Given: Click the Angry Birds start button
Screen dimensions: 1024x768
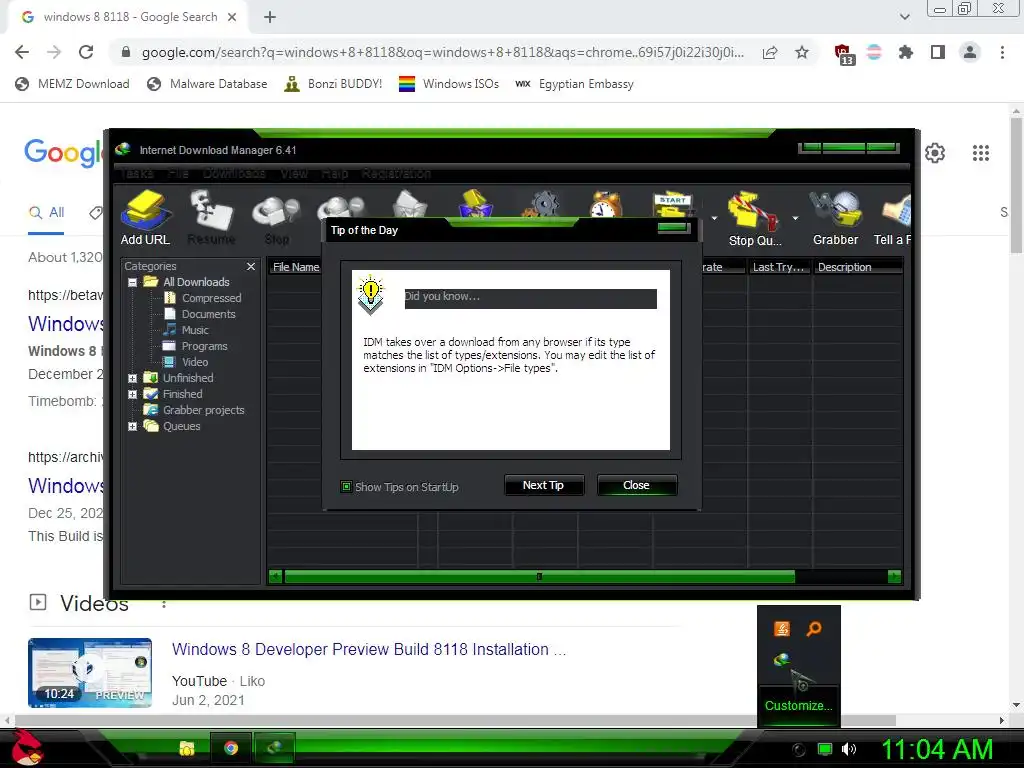Looking at the screenshot, I should pos(27,747).
